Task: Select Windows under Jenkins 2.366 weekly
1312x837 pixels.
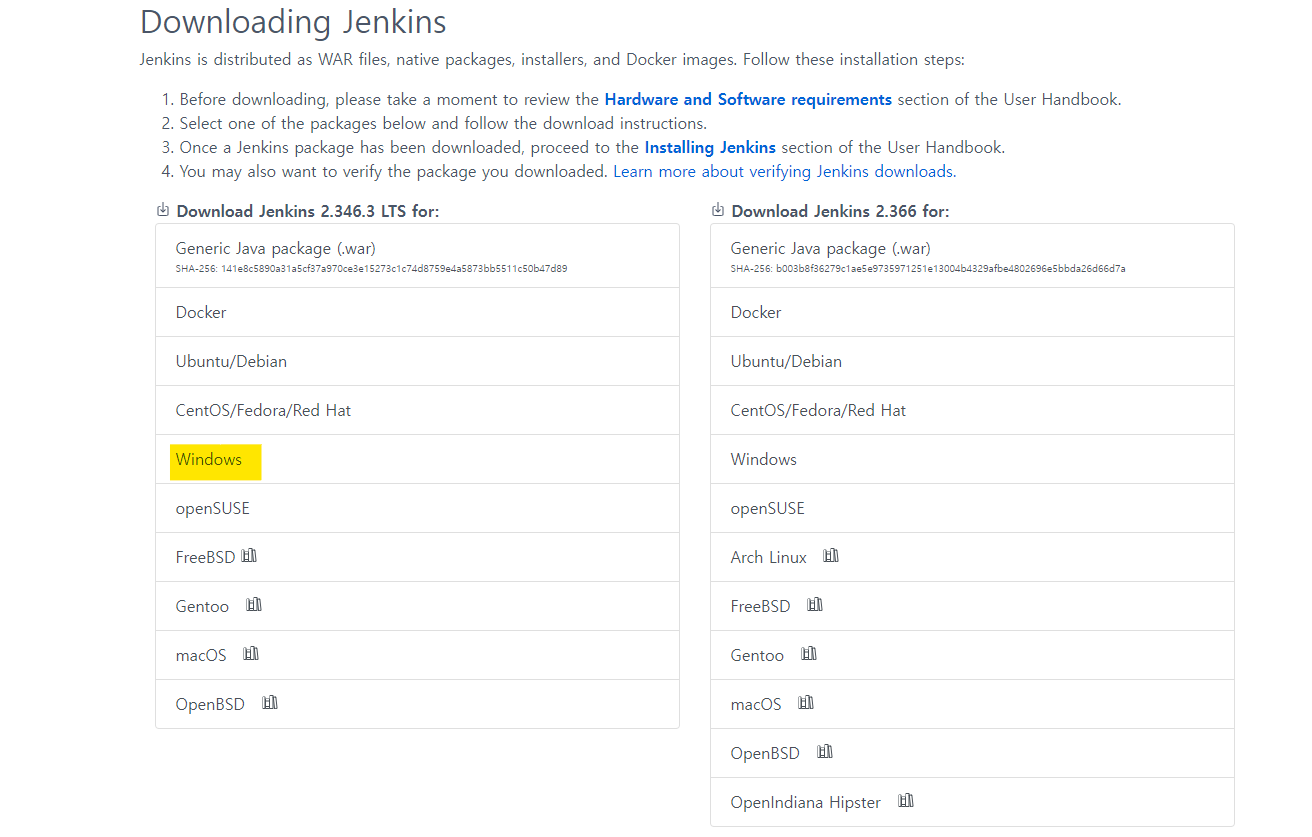Action: tap(972, 459)
